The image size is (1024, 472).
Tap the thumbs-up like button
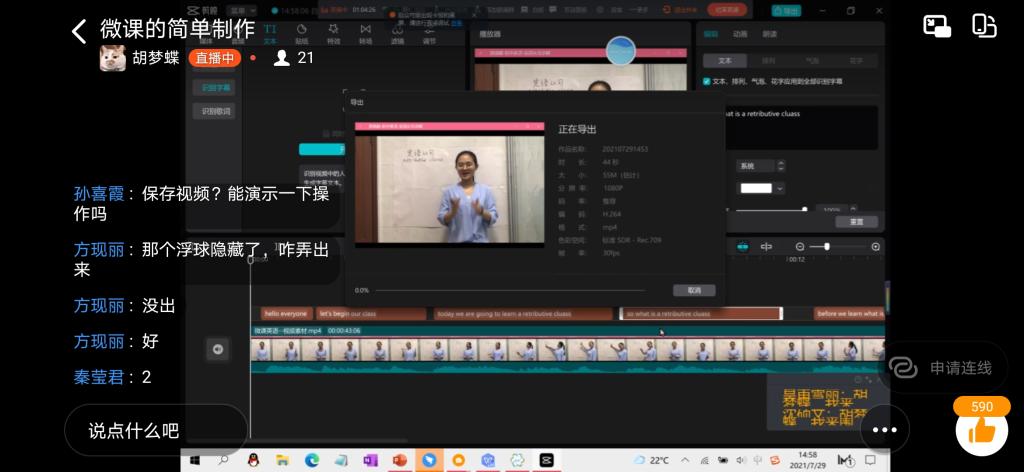981,431
